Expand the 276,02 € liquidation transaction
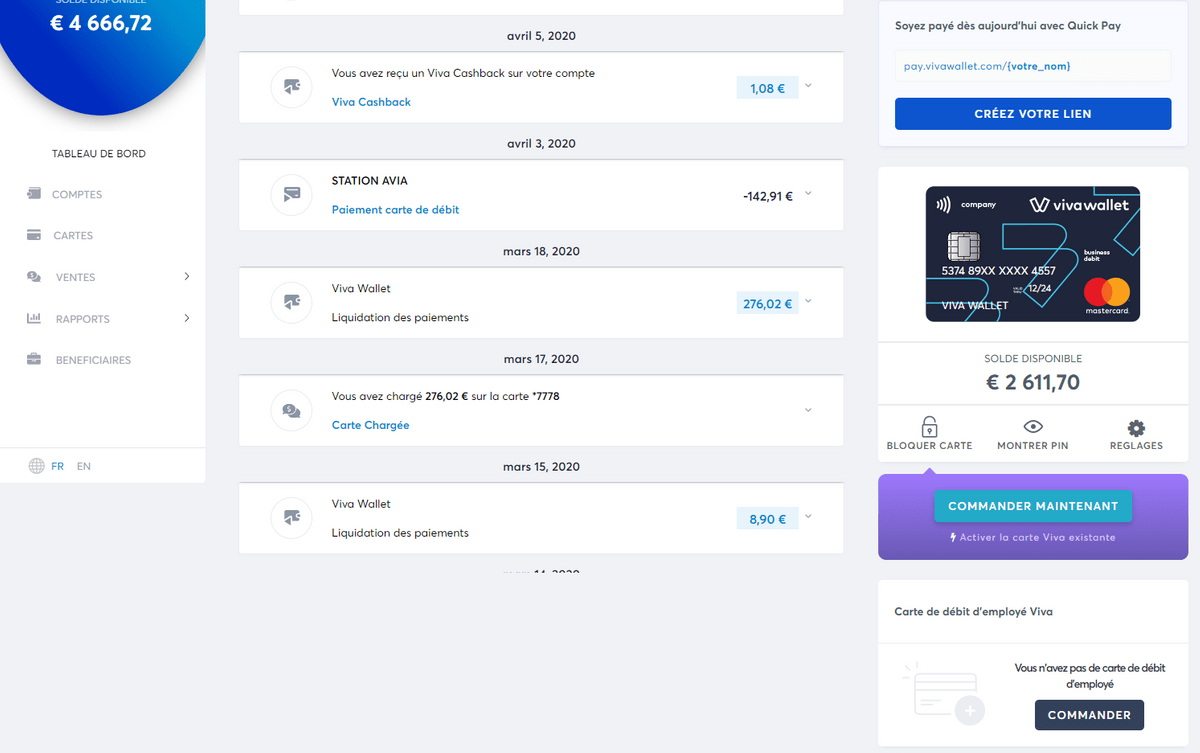The image size is (1200, 753). [808, 301]
